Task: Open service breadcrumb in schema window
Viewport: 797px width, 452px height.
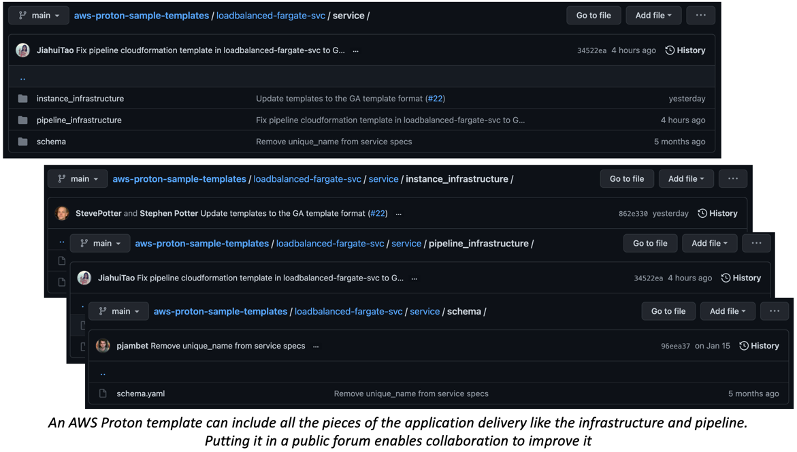Action: click(x=424, y=311)
